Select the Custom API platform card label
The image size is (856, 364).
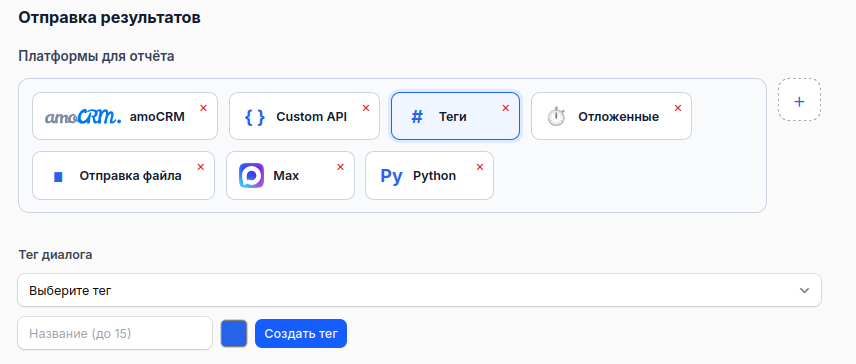point(312,117)
